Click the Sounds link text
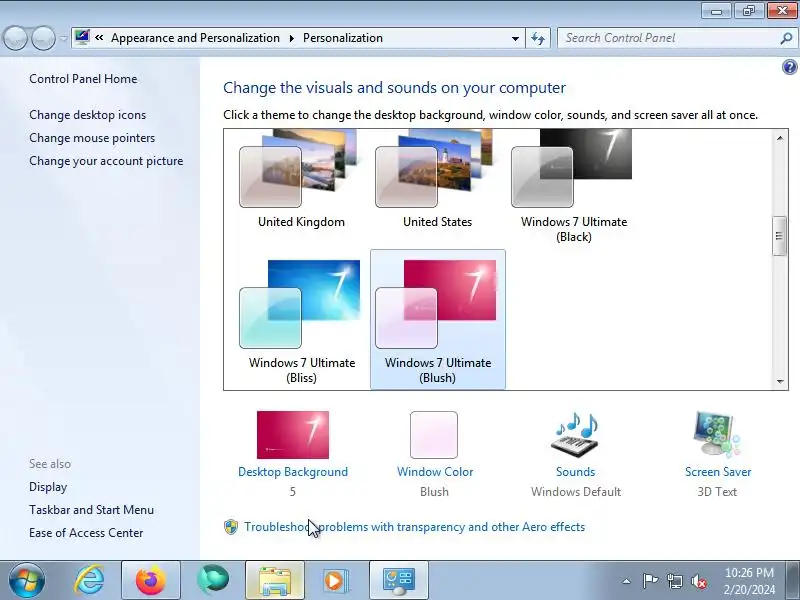 (576, 472)
